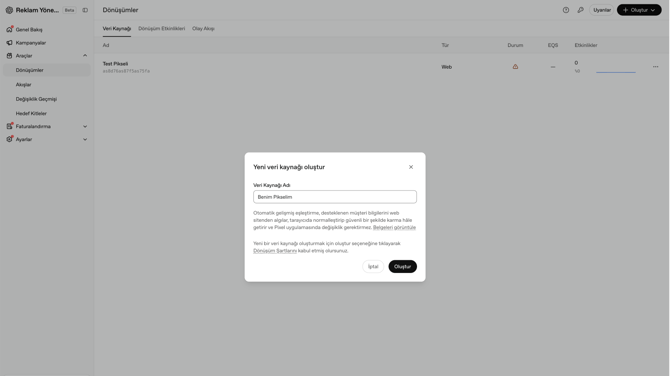Switch to the Veri Kaynağı tab

117,29
